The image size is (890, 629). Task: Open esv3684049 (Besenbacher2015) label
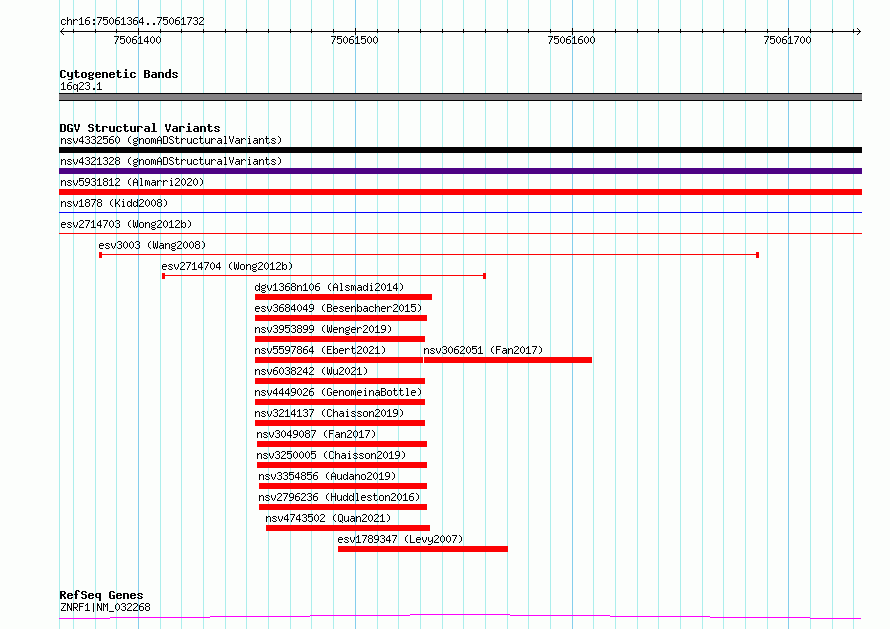tap(338, 308)
